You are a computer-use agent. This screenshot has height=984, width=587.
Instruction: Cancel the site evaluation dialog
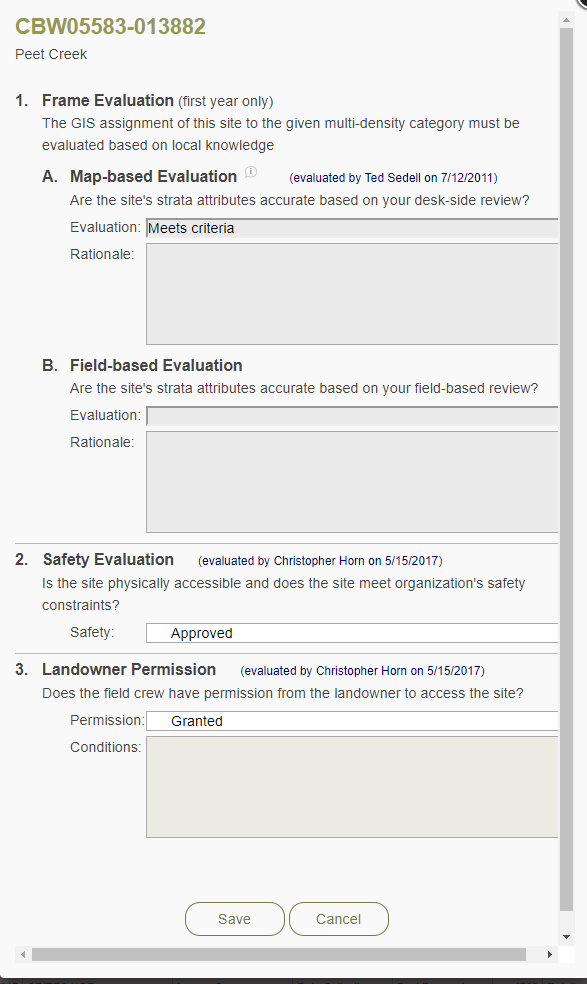point(339,919)
